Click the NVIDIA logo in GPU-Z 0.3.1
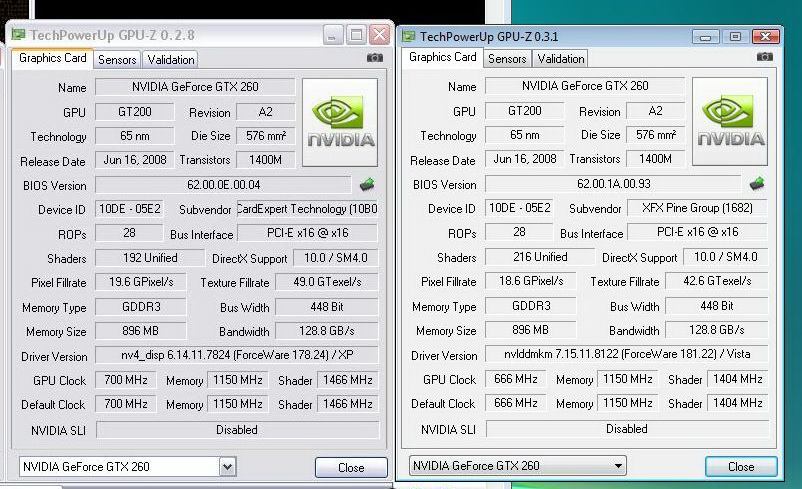Viewport: 802px width, 489px height. point(730,121)
